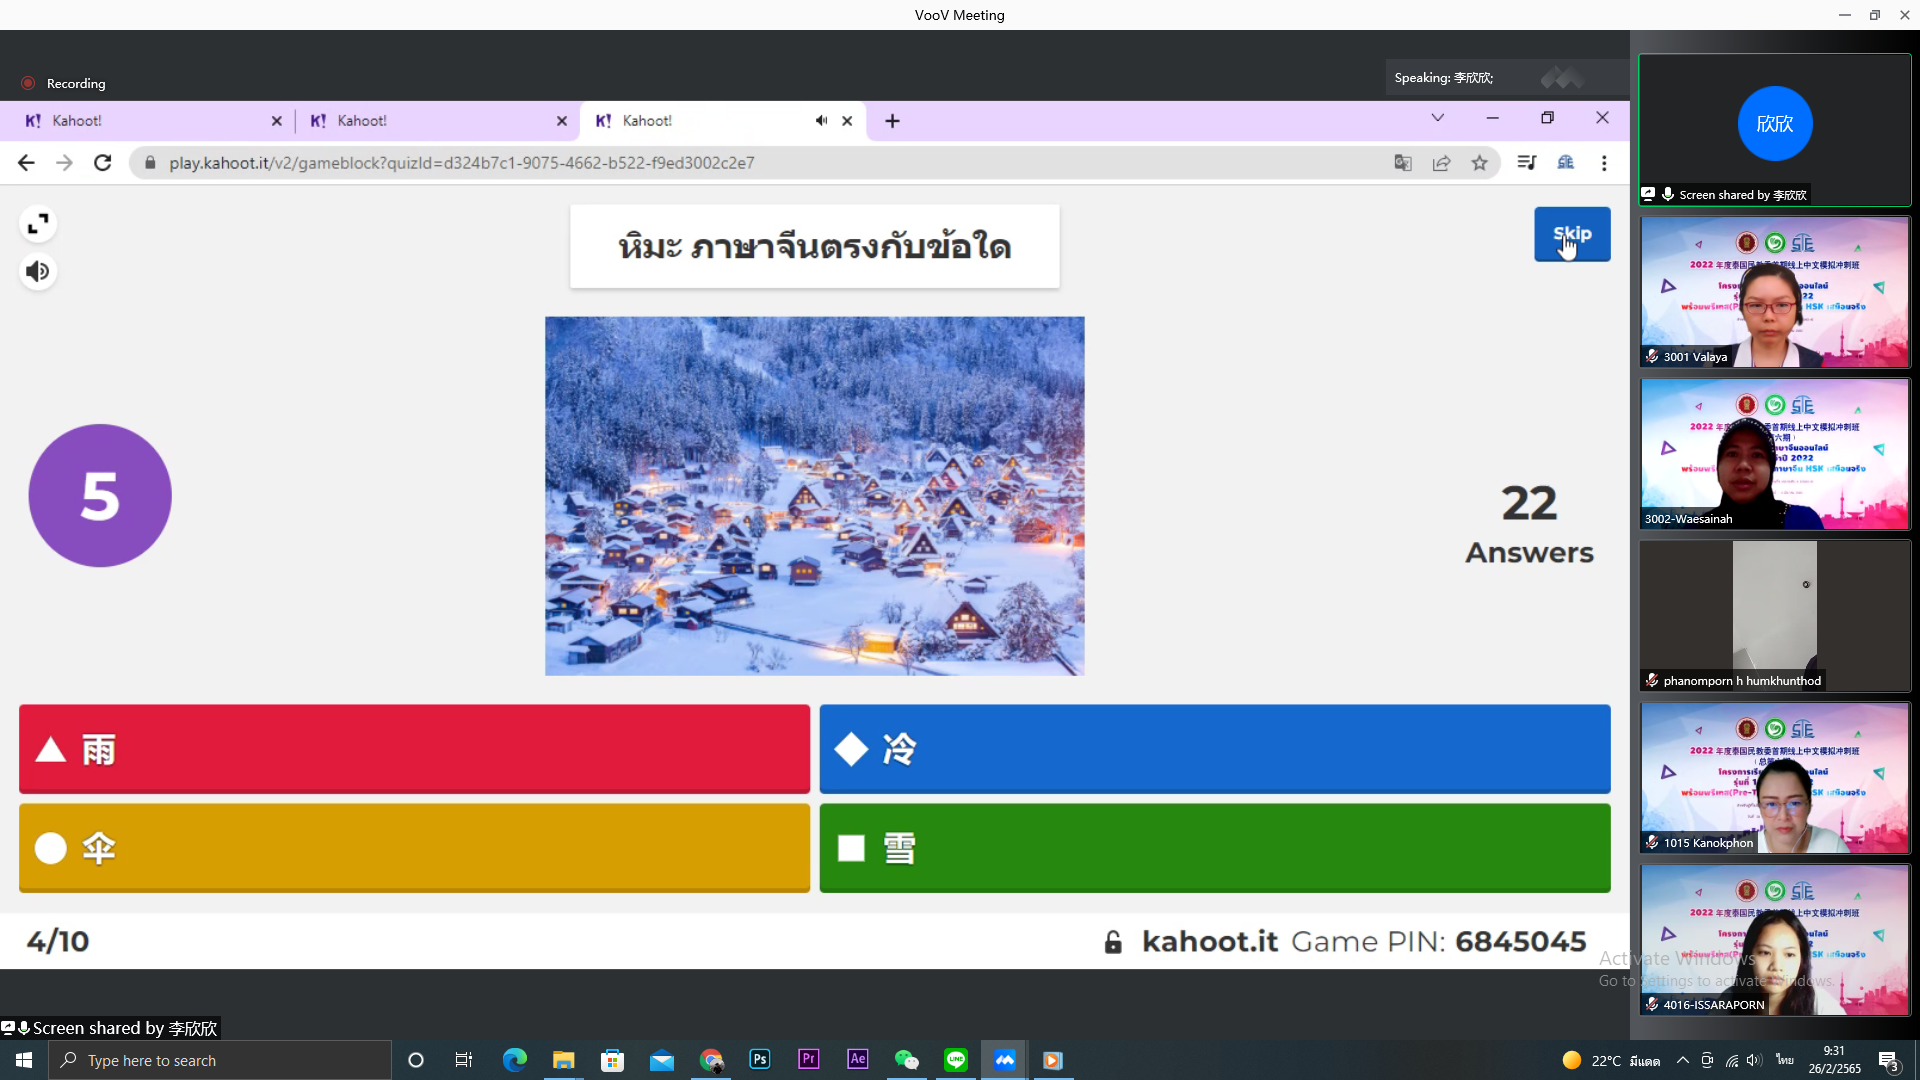
Task: Click the Game PIN 6845045 text
Action: pos(1439,941)
